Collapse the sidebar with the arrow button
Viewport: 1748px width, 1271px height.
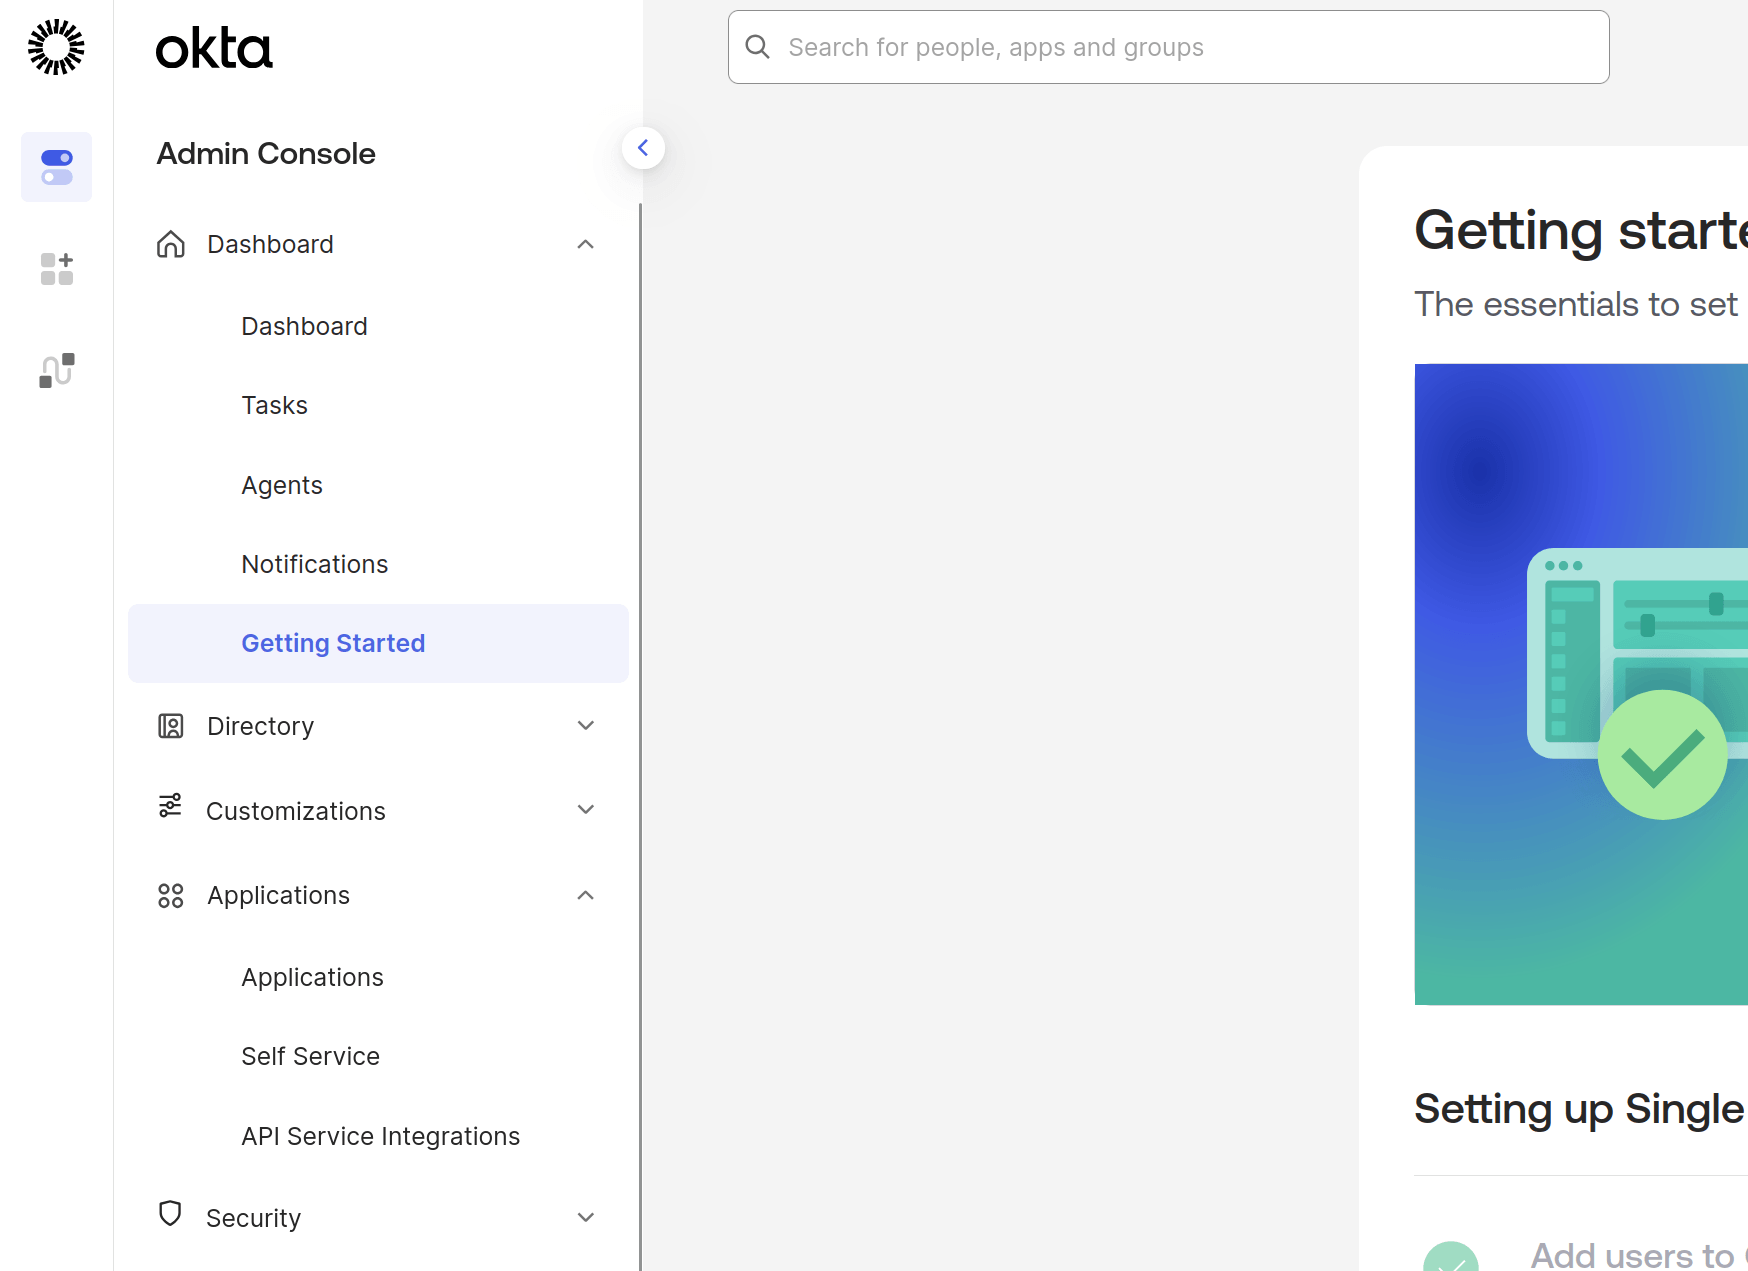643,148
